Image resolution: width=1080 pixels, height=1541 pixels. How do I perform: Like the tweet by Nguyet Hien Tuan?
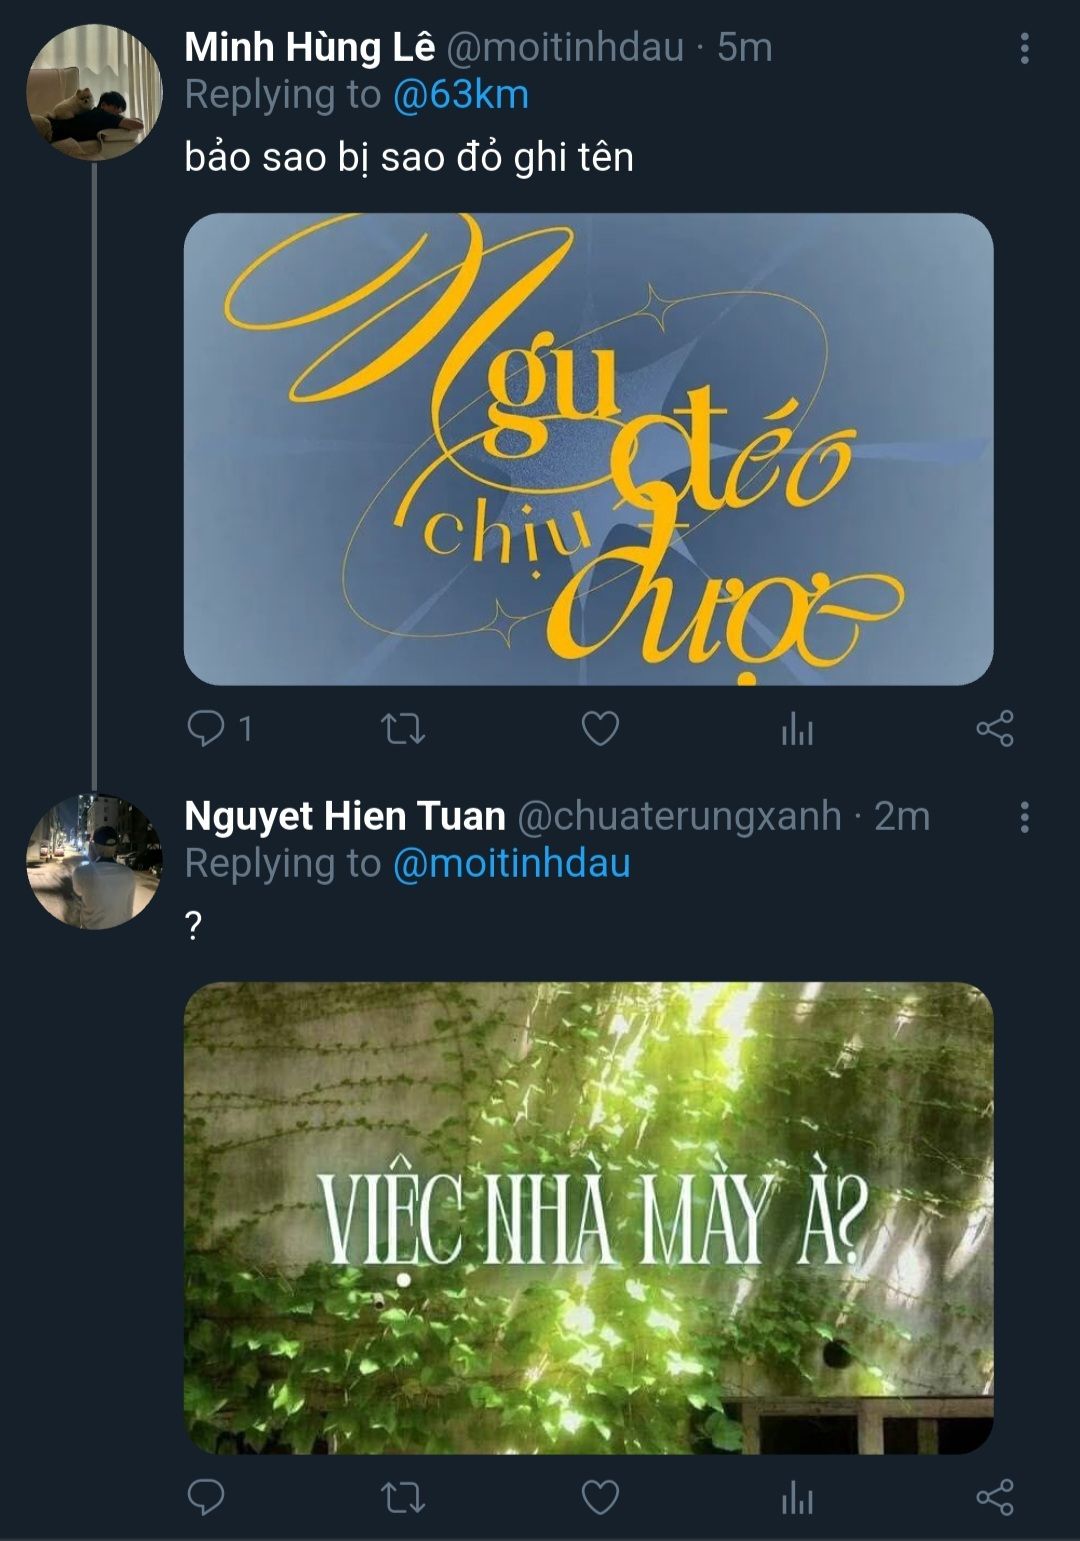600,1497
